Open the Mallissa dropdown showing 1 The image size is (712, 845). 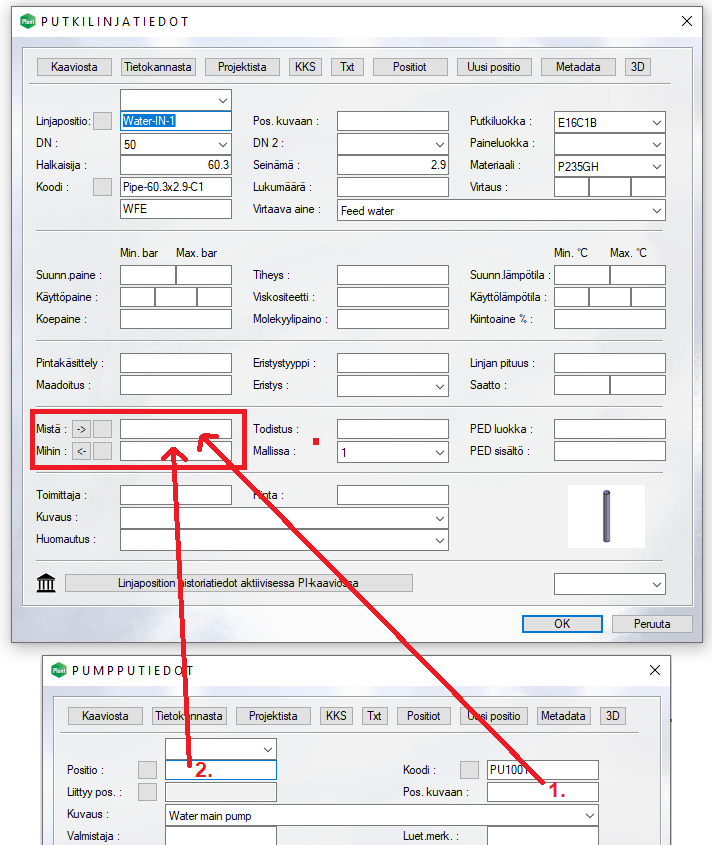coord(393,452)
